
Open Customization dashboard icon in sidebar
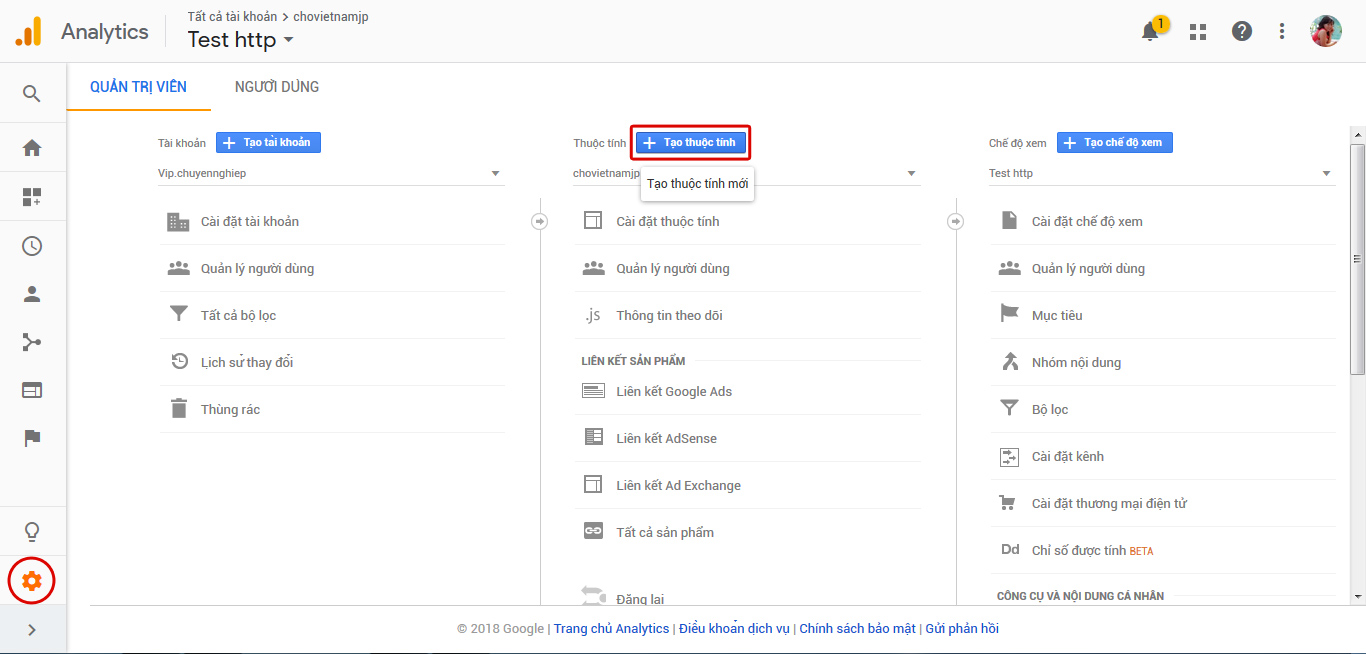tap(32, 197)
